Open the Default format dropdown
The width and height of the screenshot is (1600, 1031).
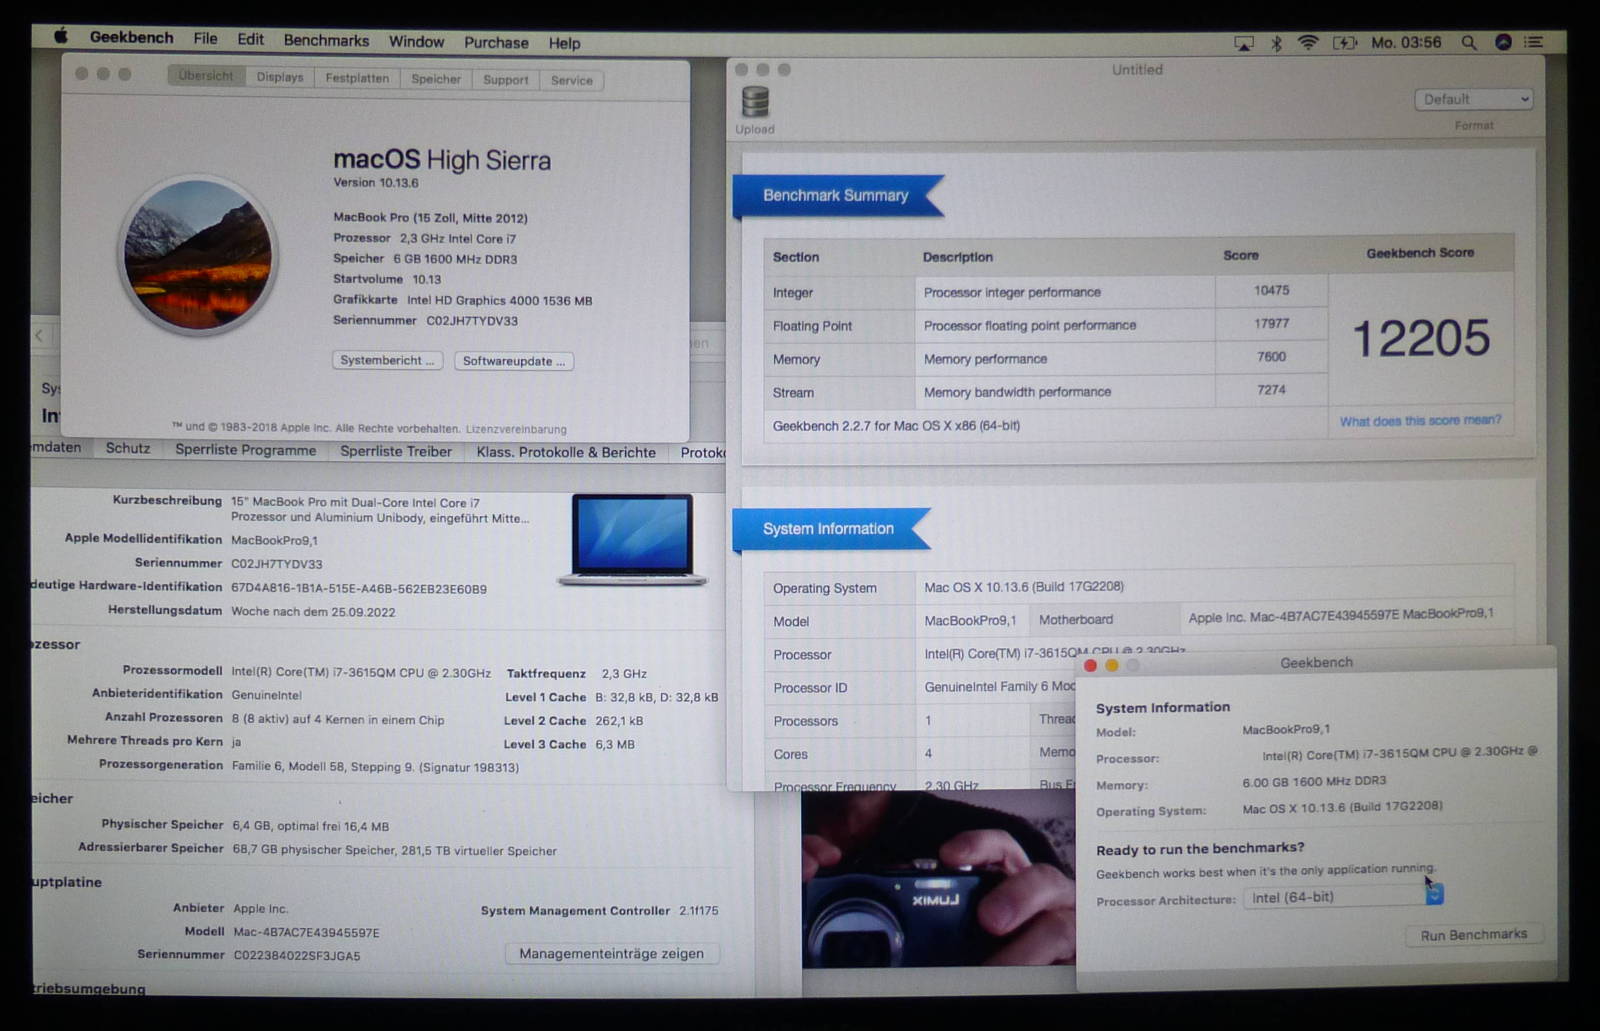coord(1473,99)
